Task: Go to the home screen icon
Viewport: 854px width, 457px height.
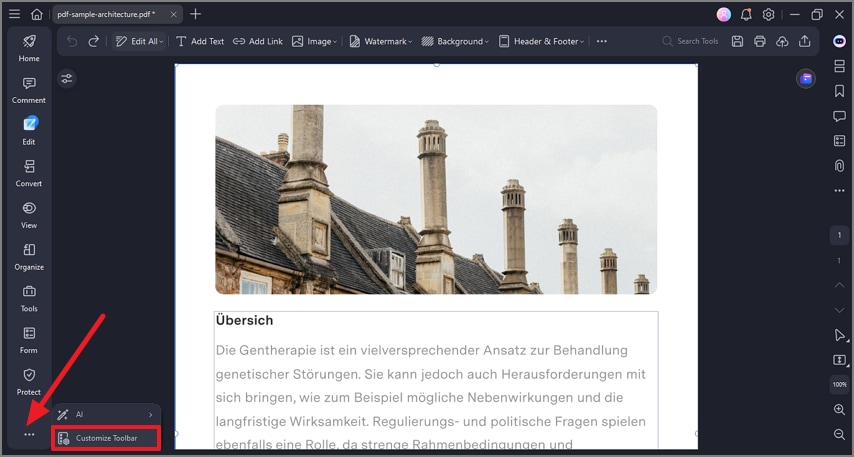Action: coord(36,14)
